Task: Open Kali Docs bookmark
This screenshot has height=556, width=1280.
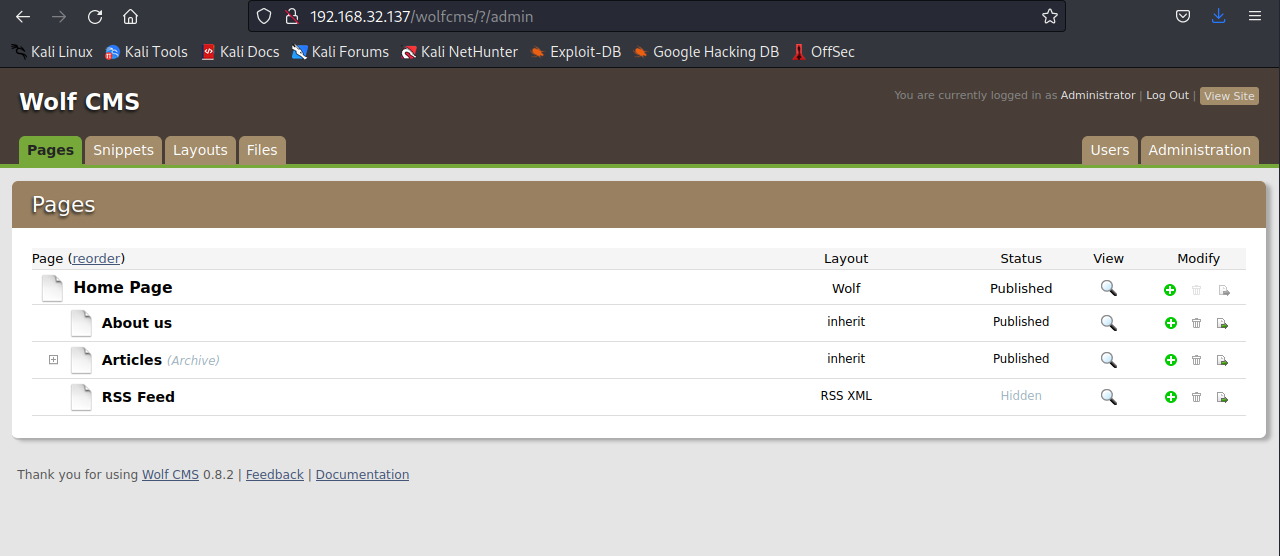Action: [240, 52]
